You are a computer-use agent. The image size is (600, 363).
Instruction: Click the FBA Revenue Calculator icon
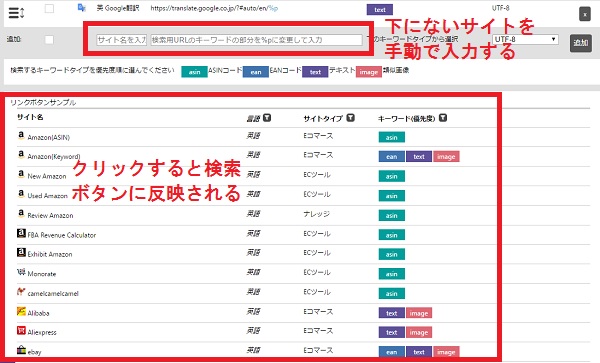(21, 233)
